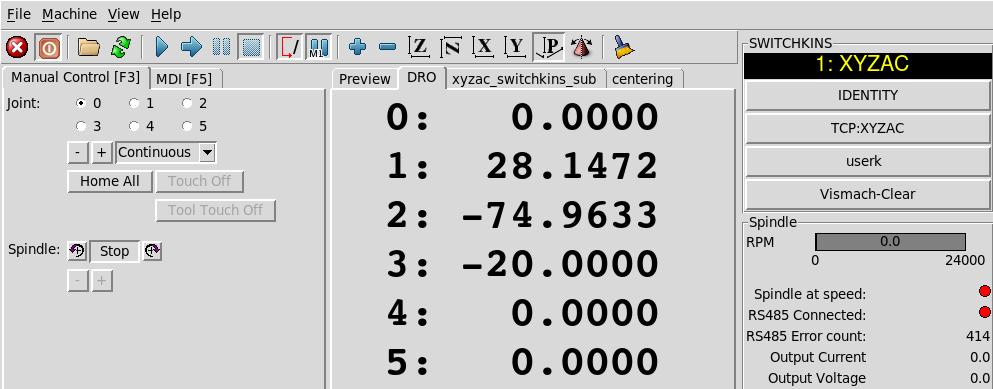Set the Z view of the preview
Viewport: 993px width, 389px height.
pyautogui.click(x=419, y=47)
